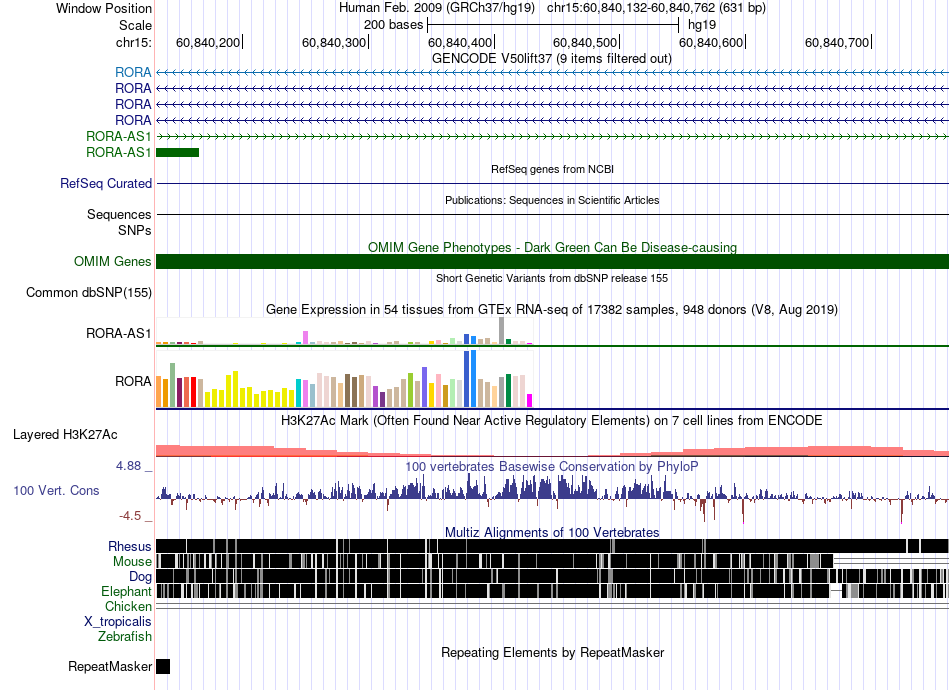Click the Layered H3K27Ac label
The width and height of the screenshot is (950, 690).
[65, 434]
